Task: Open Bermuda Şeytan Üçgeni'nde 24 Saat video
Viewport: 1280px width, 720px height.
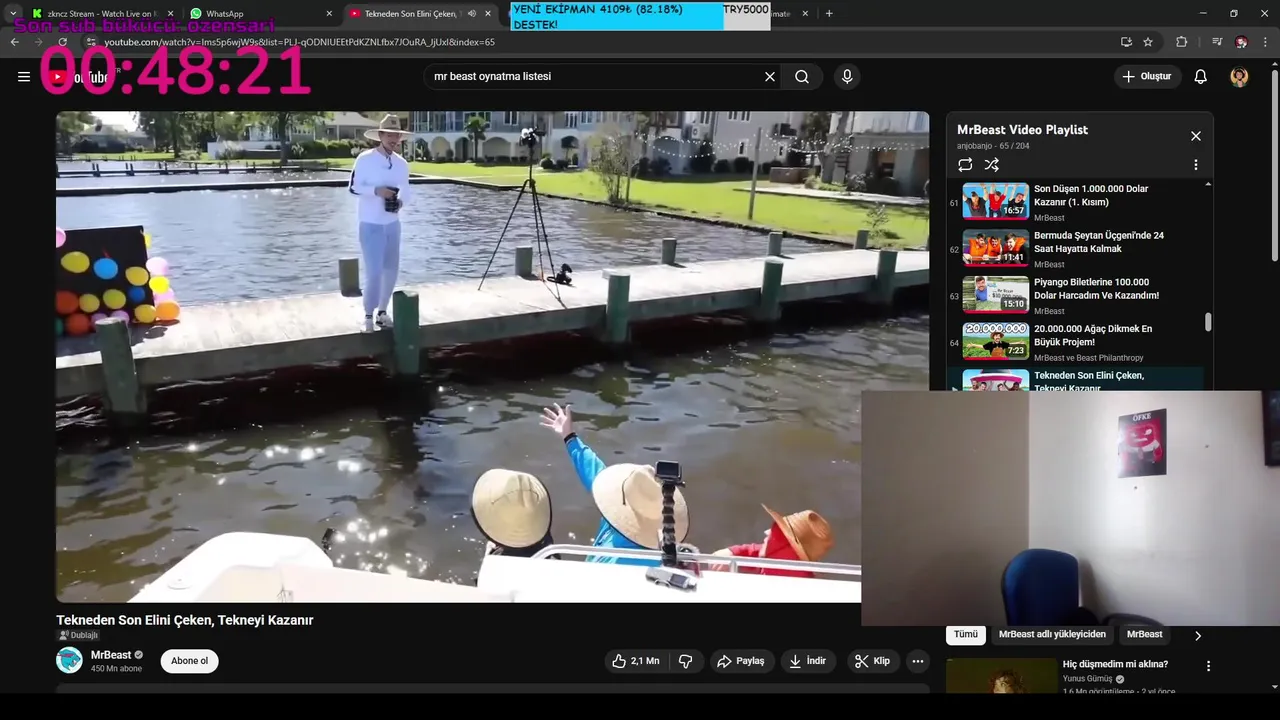Action: (x=1076, y=248)
